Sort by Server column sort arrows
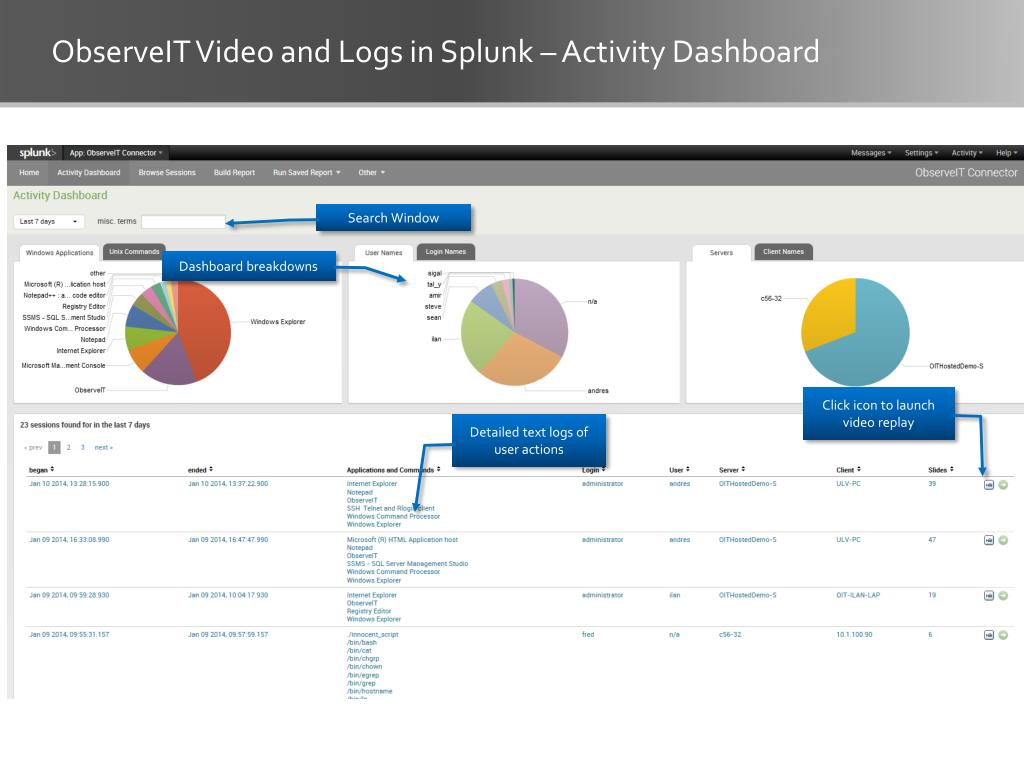 743,470
